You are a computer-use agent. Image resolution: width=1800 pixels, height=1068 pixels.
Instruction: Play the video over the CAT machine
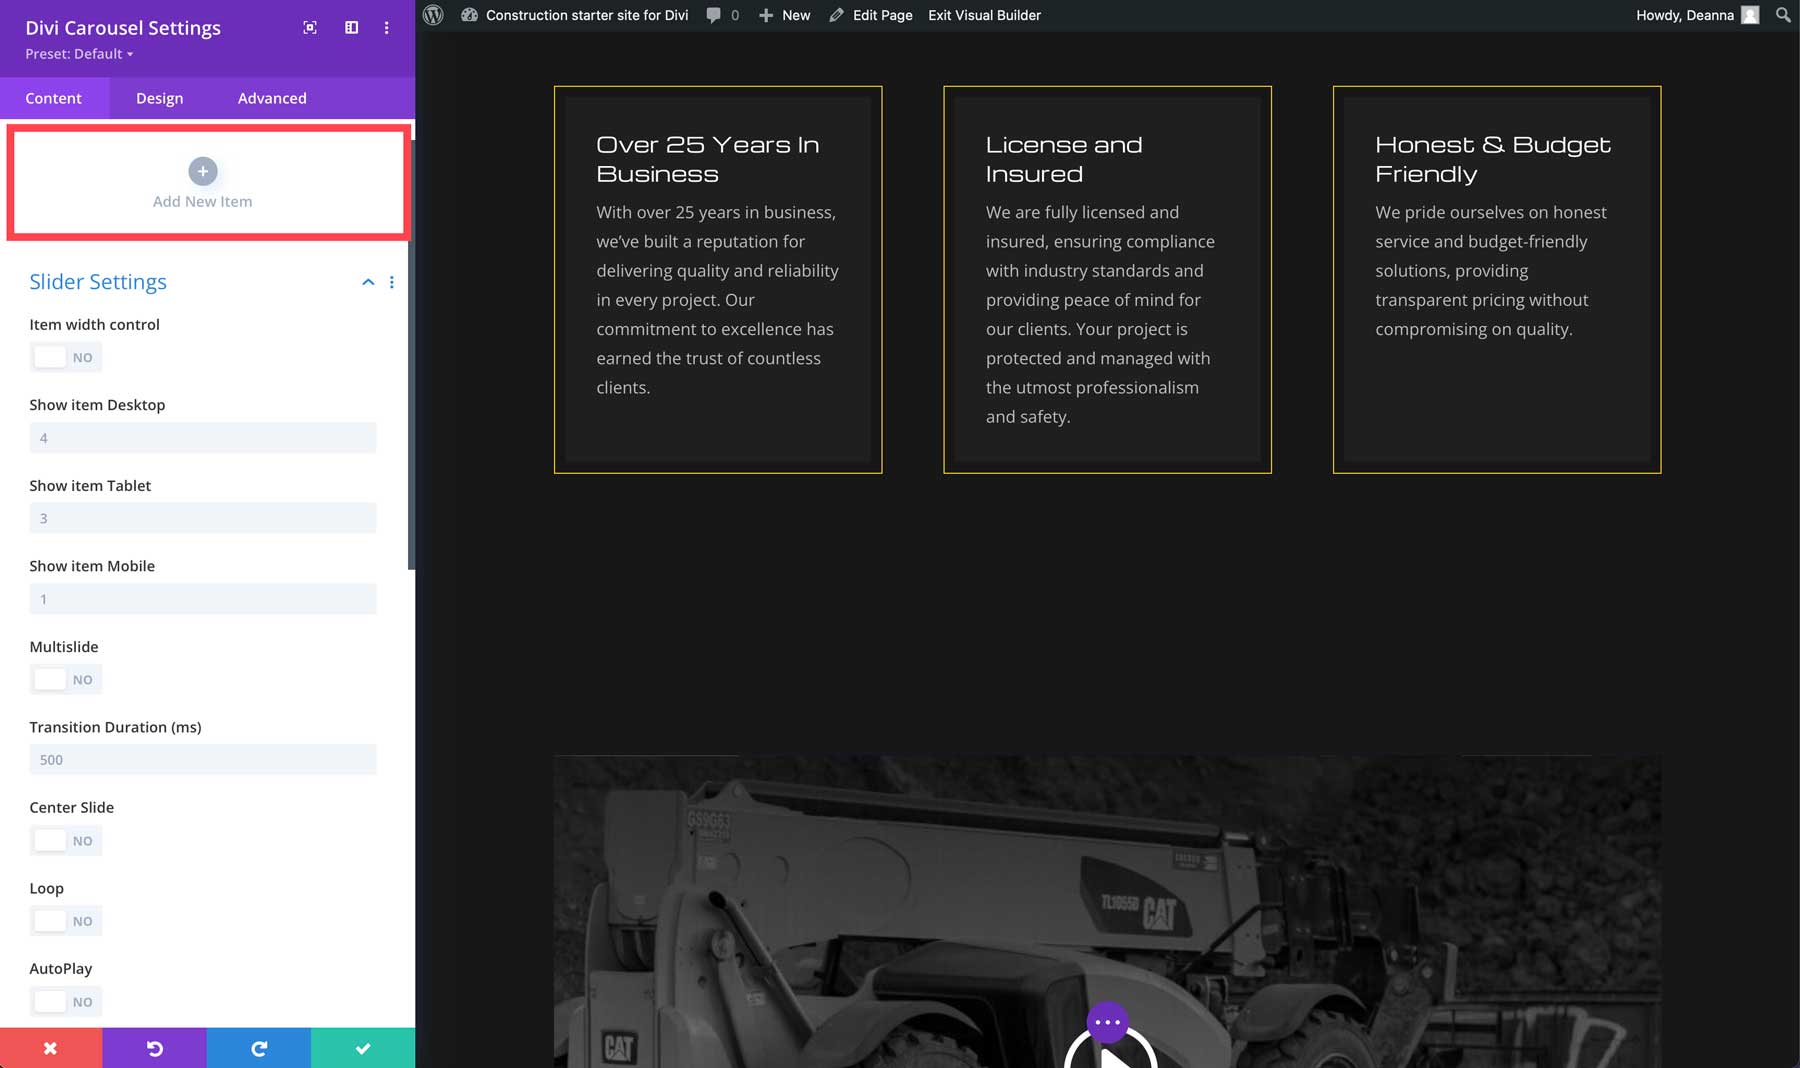(x=1110, y=1054)
